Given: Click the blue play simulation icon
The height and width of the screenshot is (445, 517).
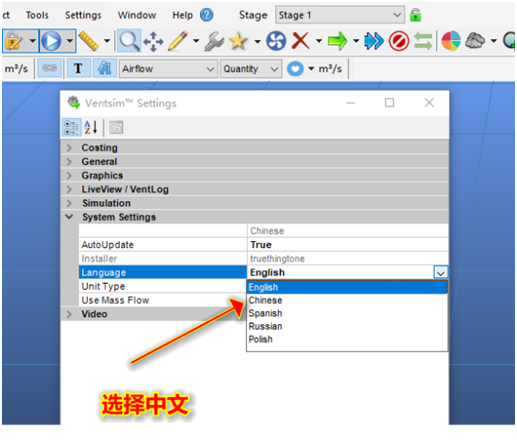Looking at the screenshot, I should (x=51, y=41).
